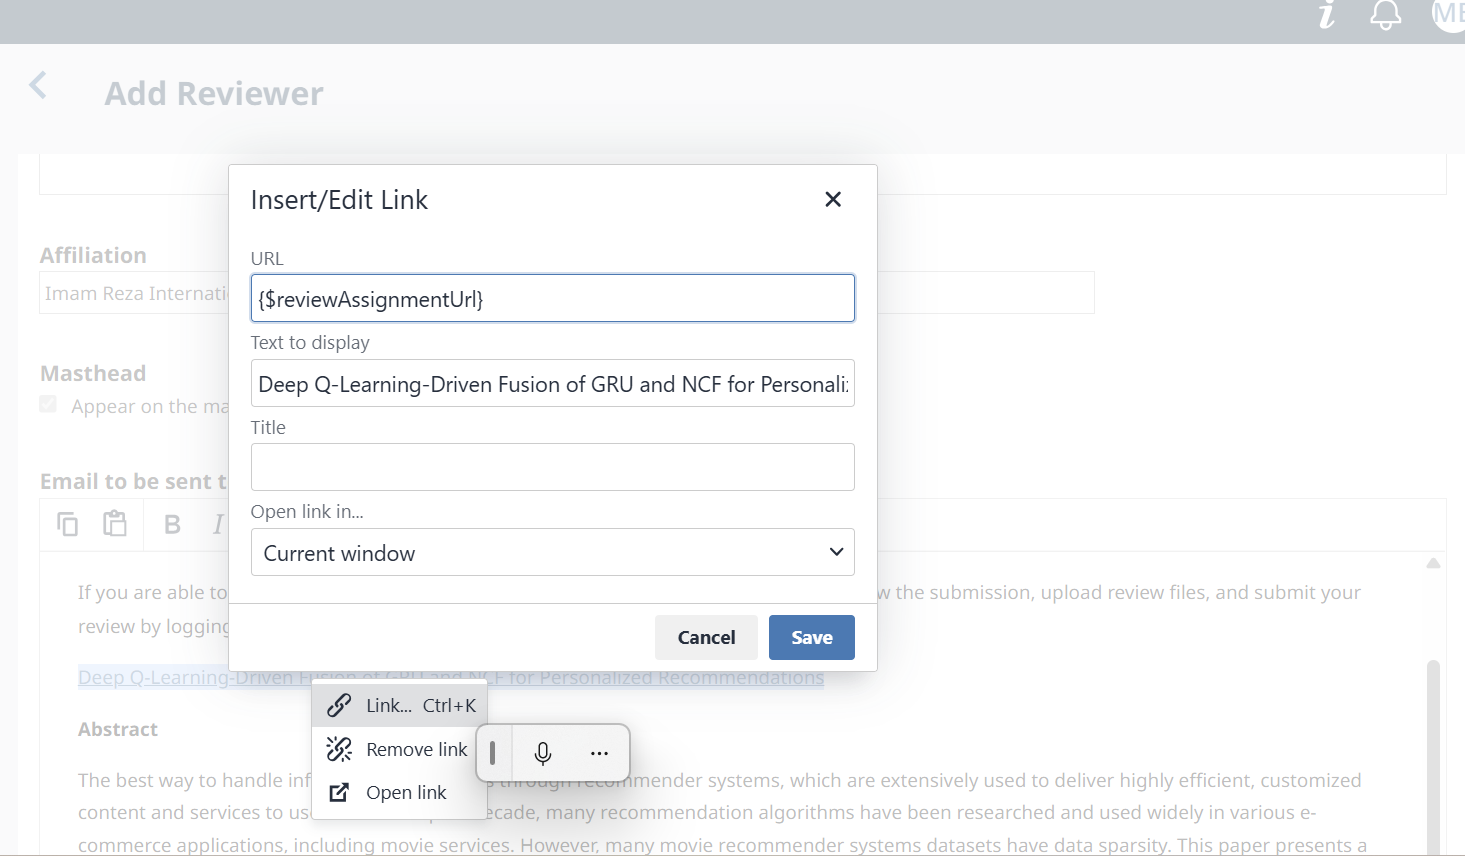1465x856 pixels.
Task: Open notifications bell icon
Action: 1385,14
